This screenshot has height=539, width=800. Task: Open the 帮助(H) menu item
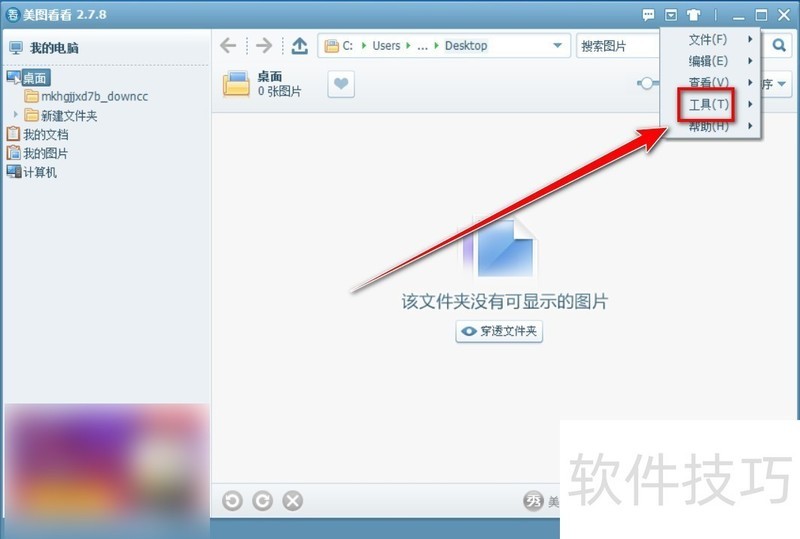click(710, 126)
